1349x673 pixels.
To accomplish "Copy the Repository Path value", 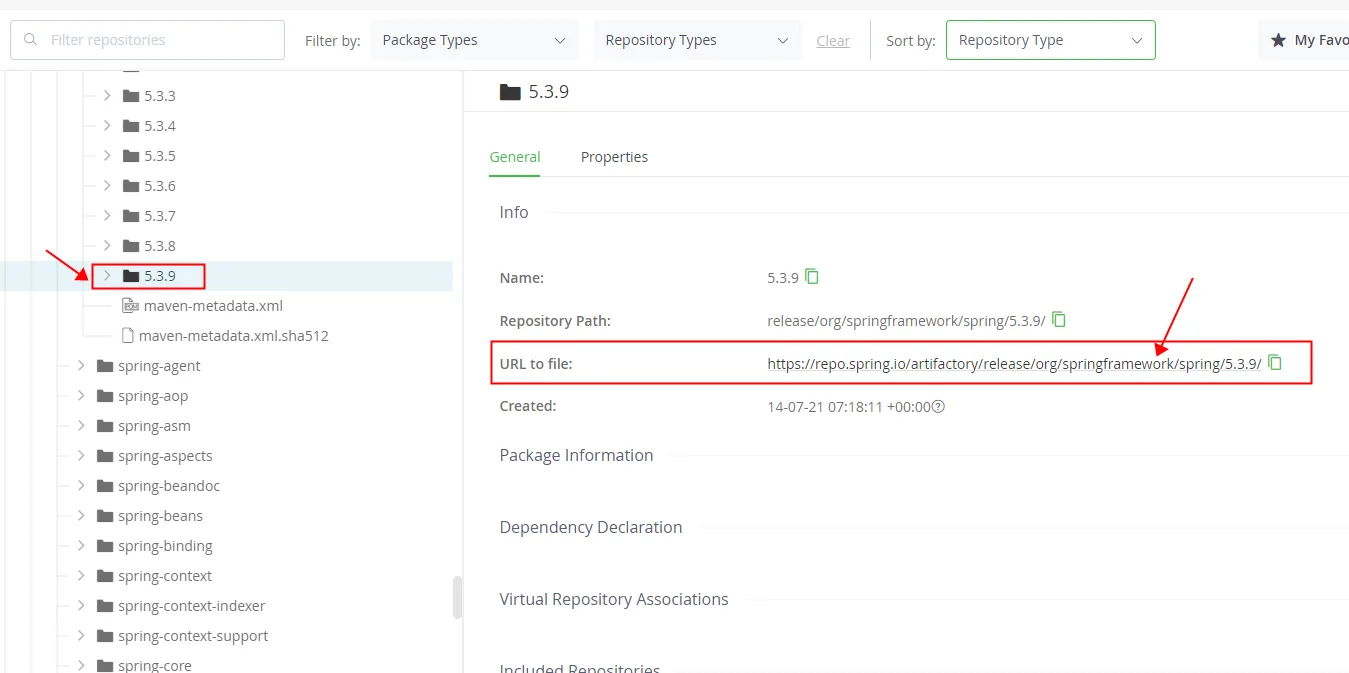I will tap(1059, 320).
